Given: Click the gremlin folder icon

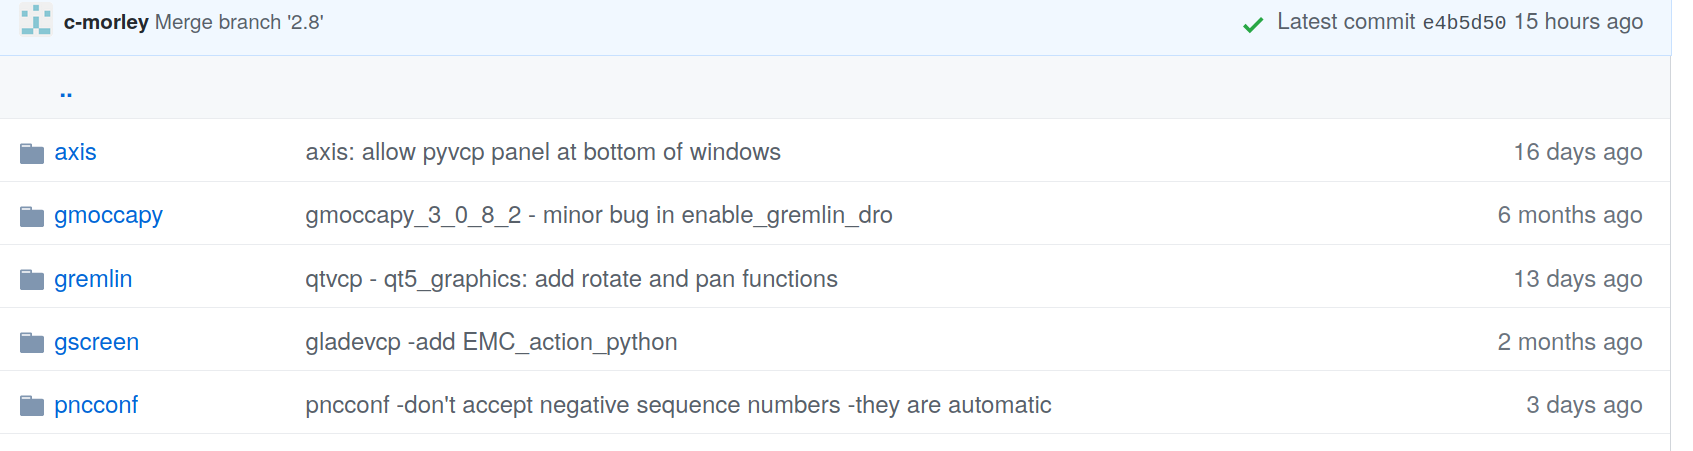Looking at the screenshot, I should click(32, 280).
